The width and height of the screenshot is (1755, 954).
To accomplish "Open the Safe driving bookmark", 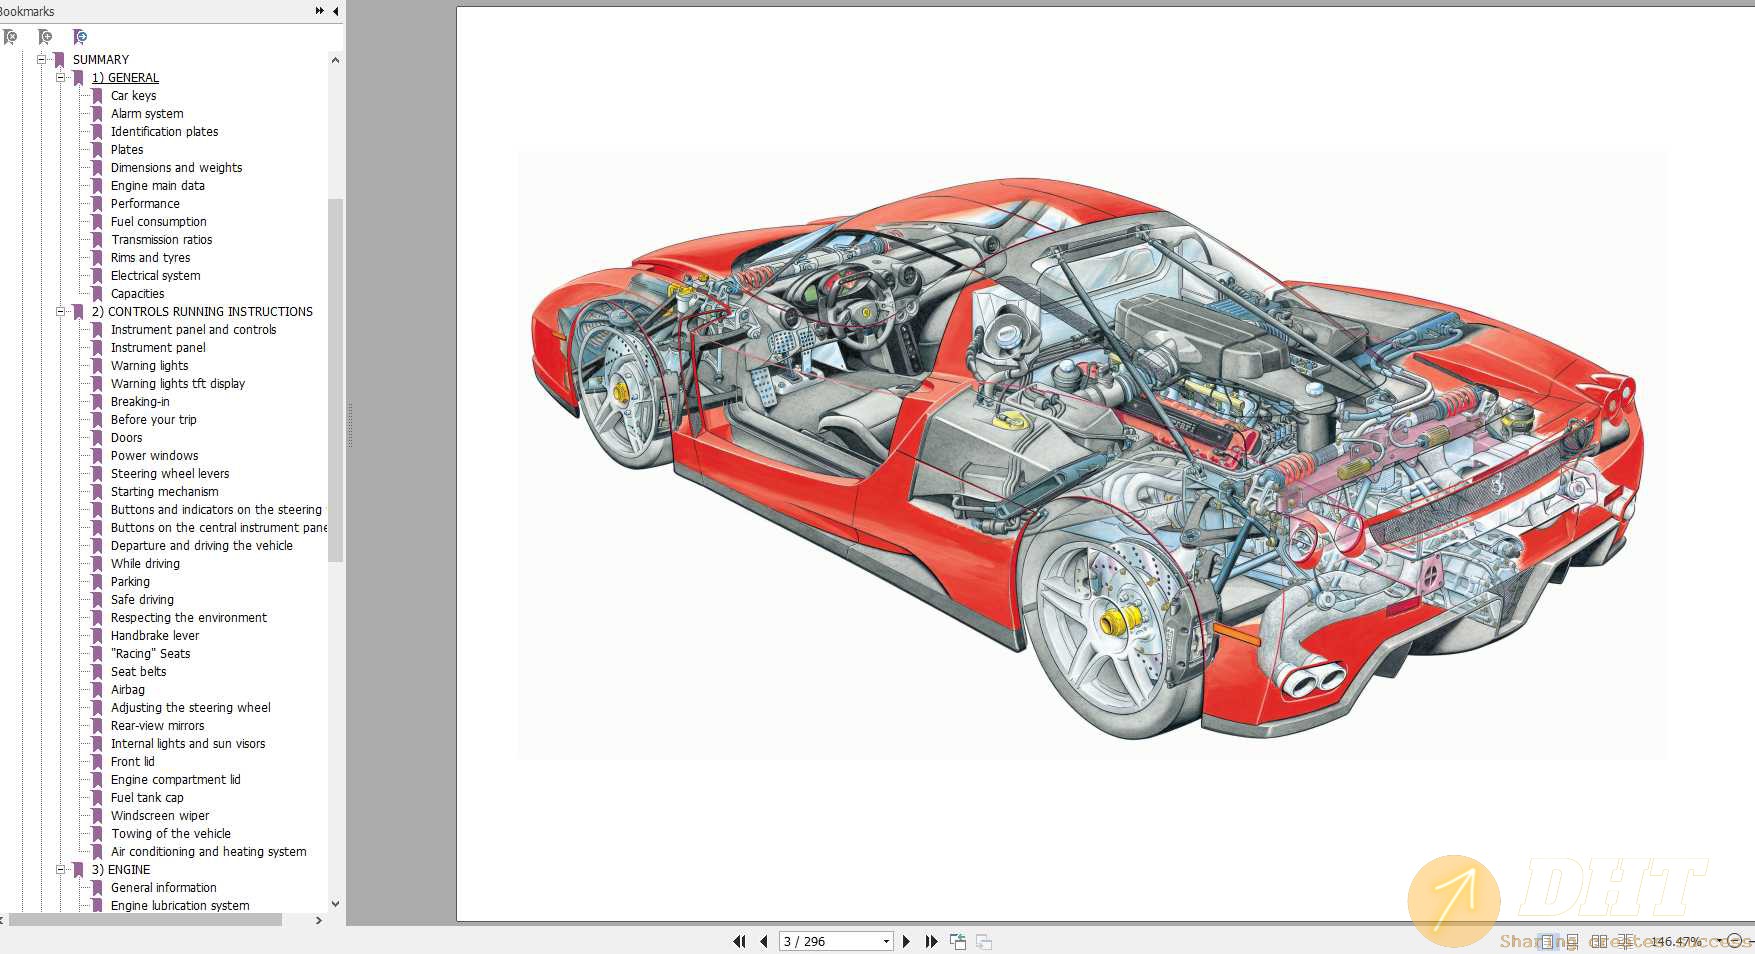I will (x=142, y=599).
